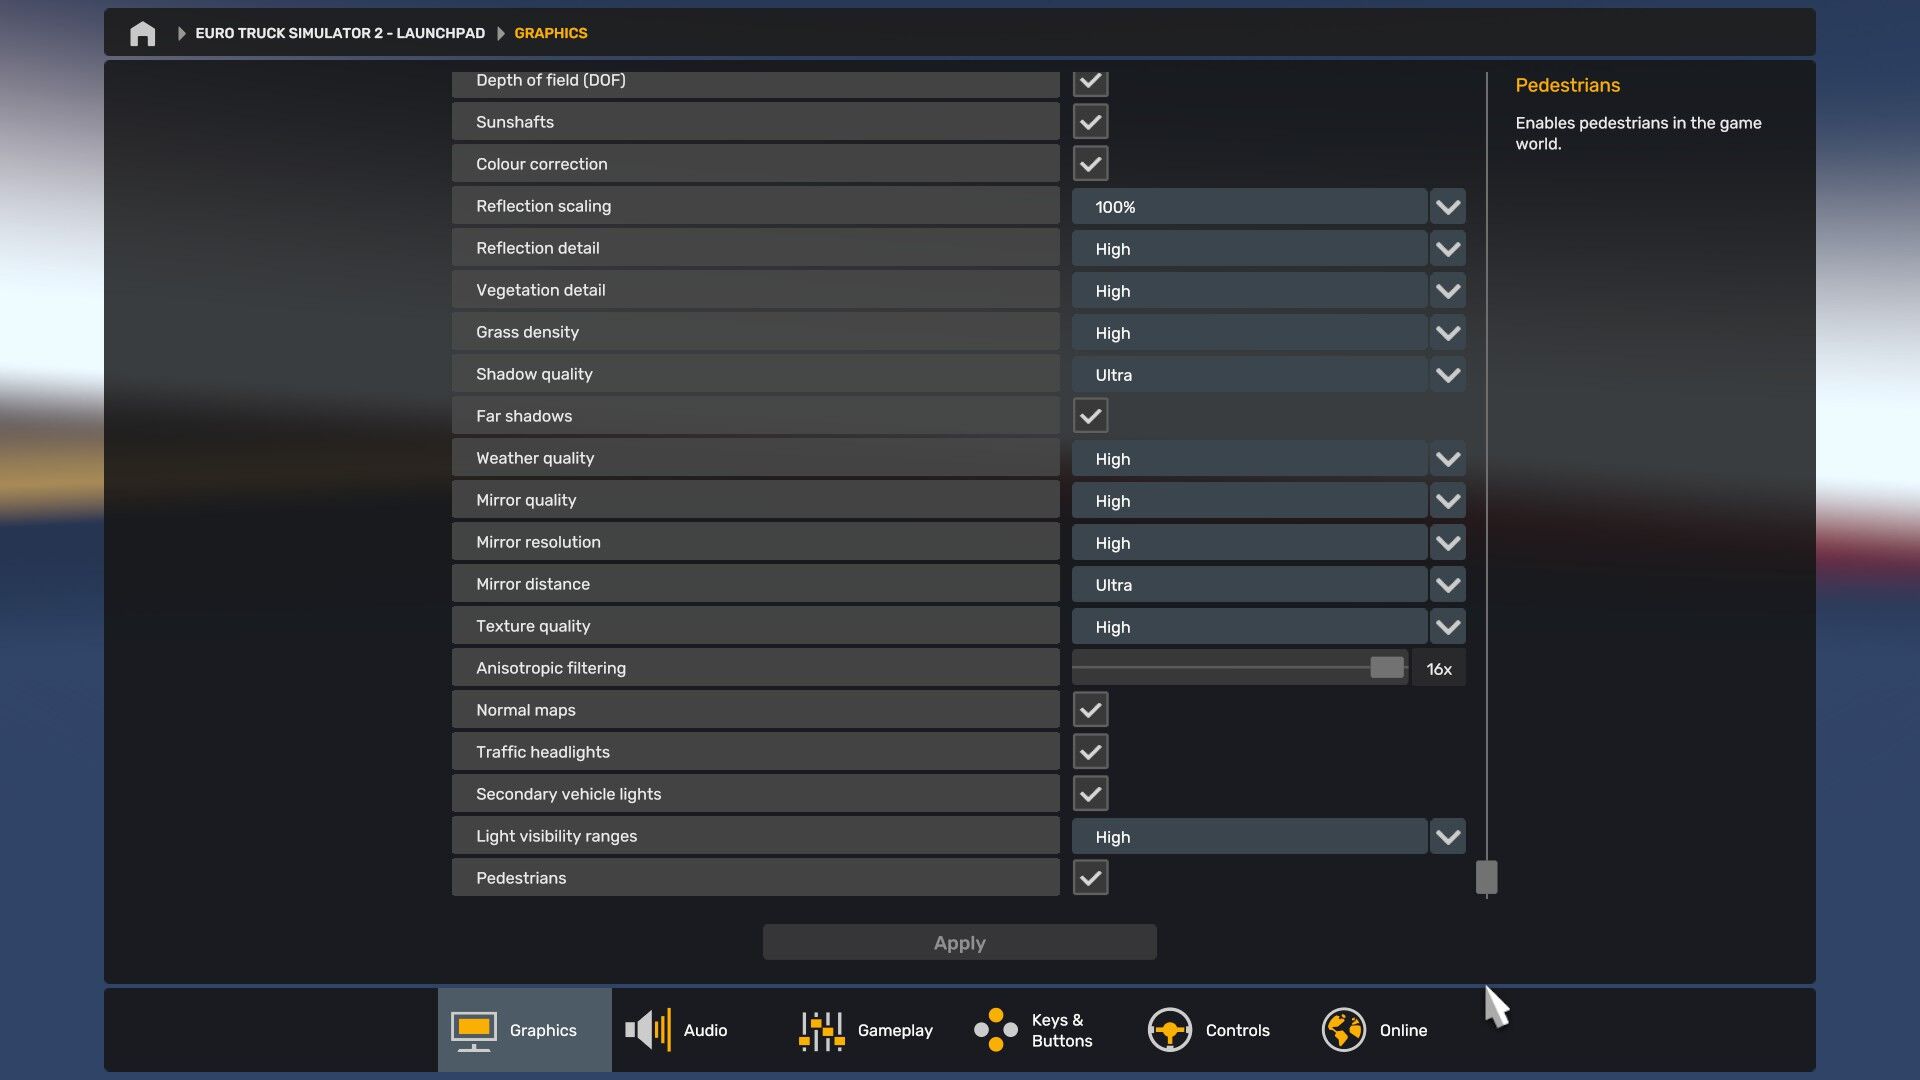Expand Shadow quality dropdown arrow
The height and width of the screenshot is (1080, 1920).
tap(1448, 375)
